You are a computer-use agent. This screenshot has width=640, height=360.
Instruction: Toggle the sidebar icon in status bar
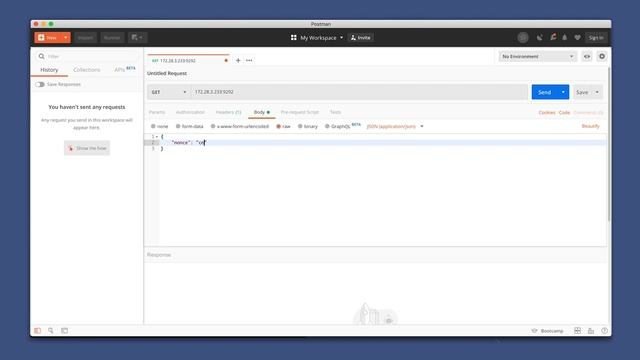[38, 331]
